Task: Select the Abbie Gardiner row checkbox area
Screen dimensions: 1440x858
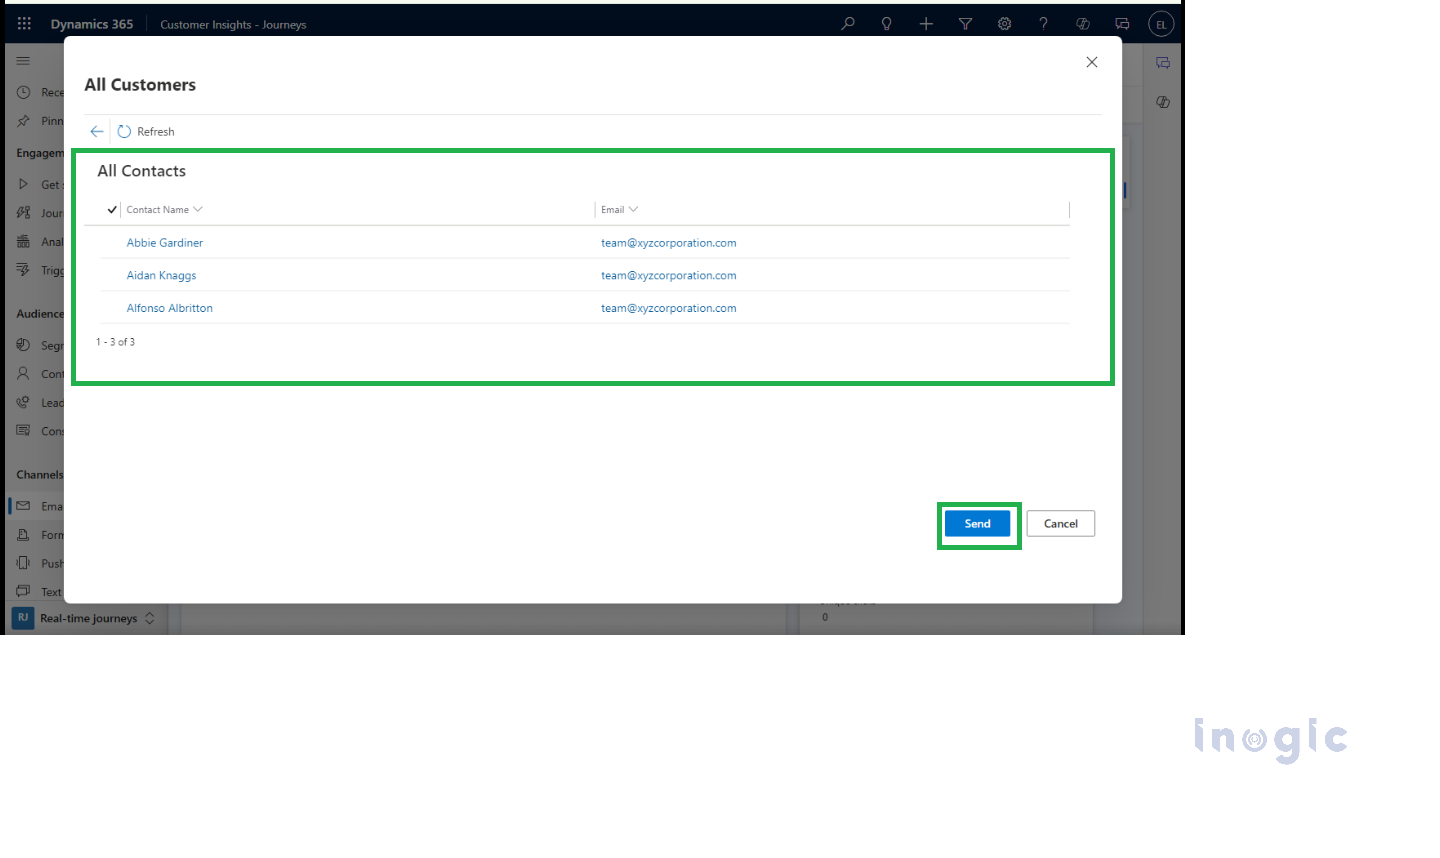Action: tap(112, 243)
